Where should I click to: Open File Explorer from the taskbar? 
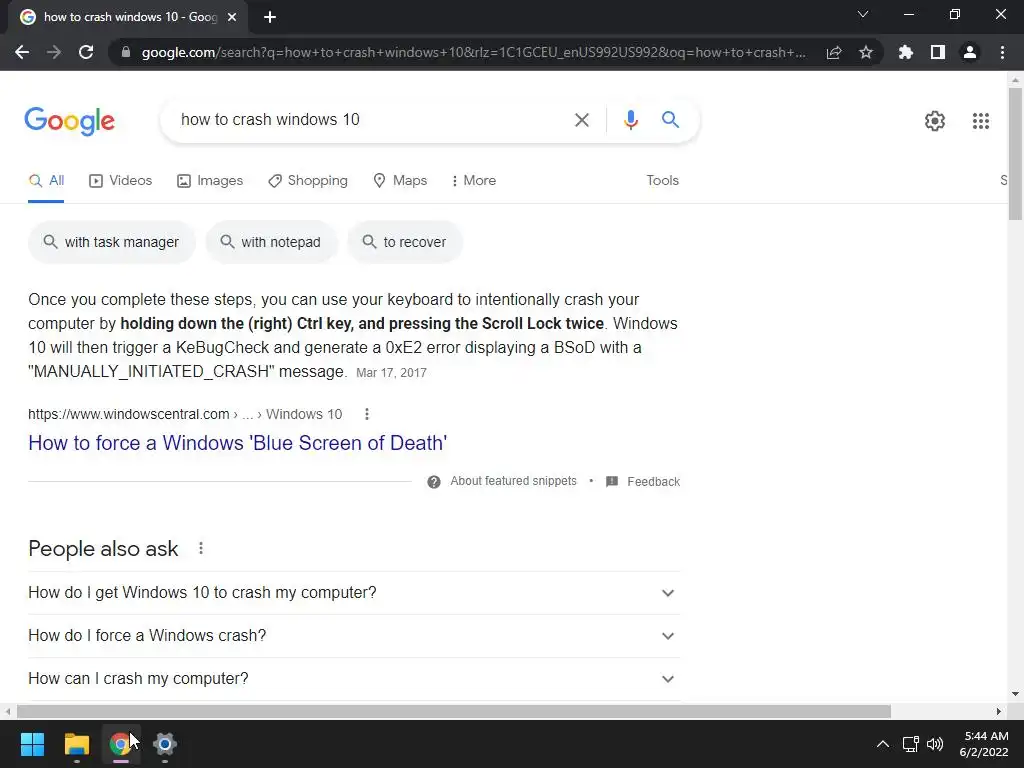coord(76,744)
